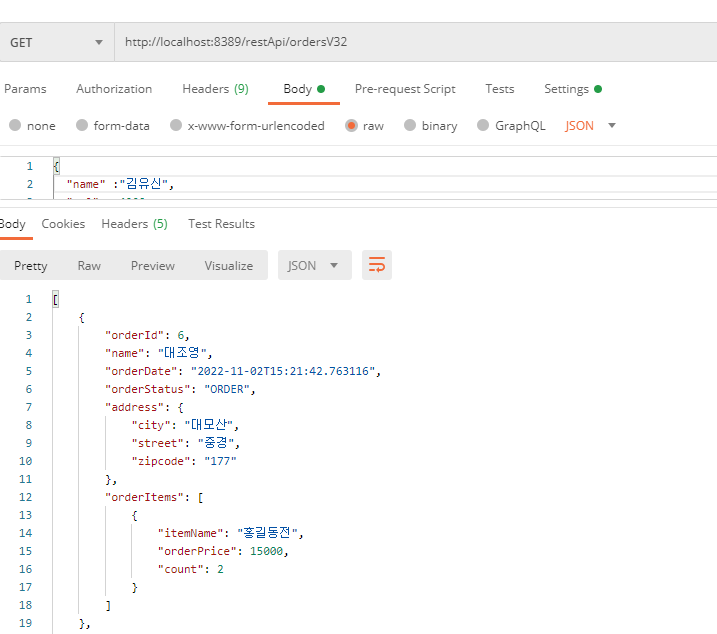Open Visualize response view
The height and width of the screenshot is (634, 717).
pyautogui.click(x=229, y=265)
